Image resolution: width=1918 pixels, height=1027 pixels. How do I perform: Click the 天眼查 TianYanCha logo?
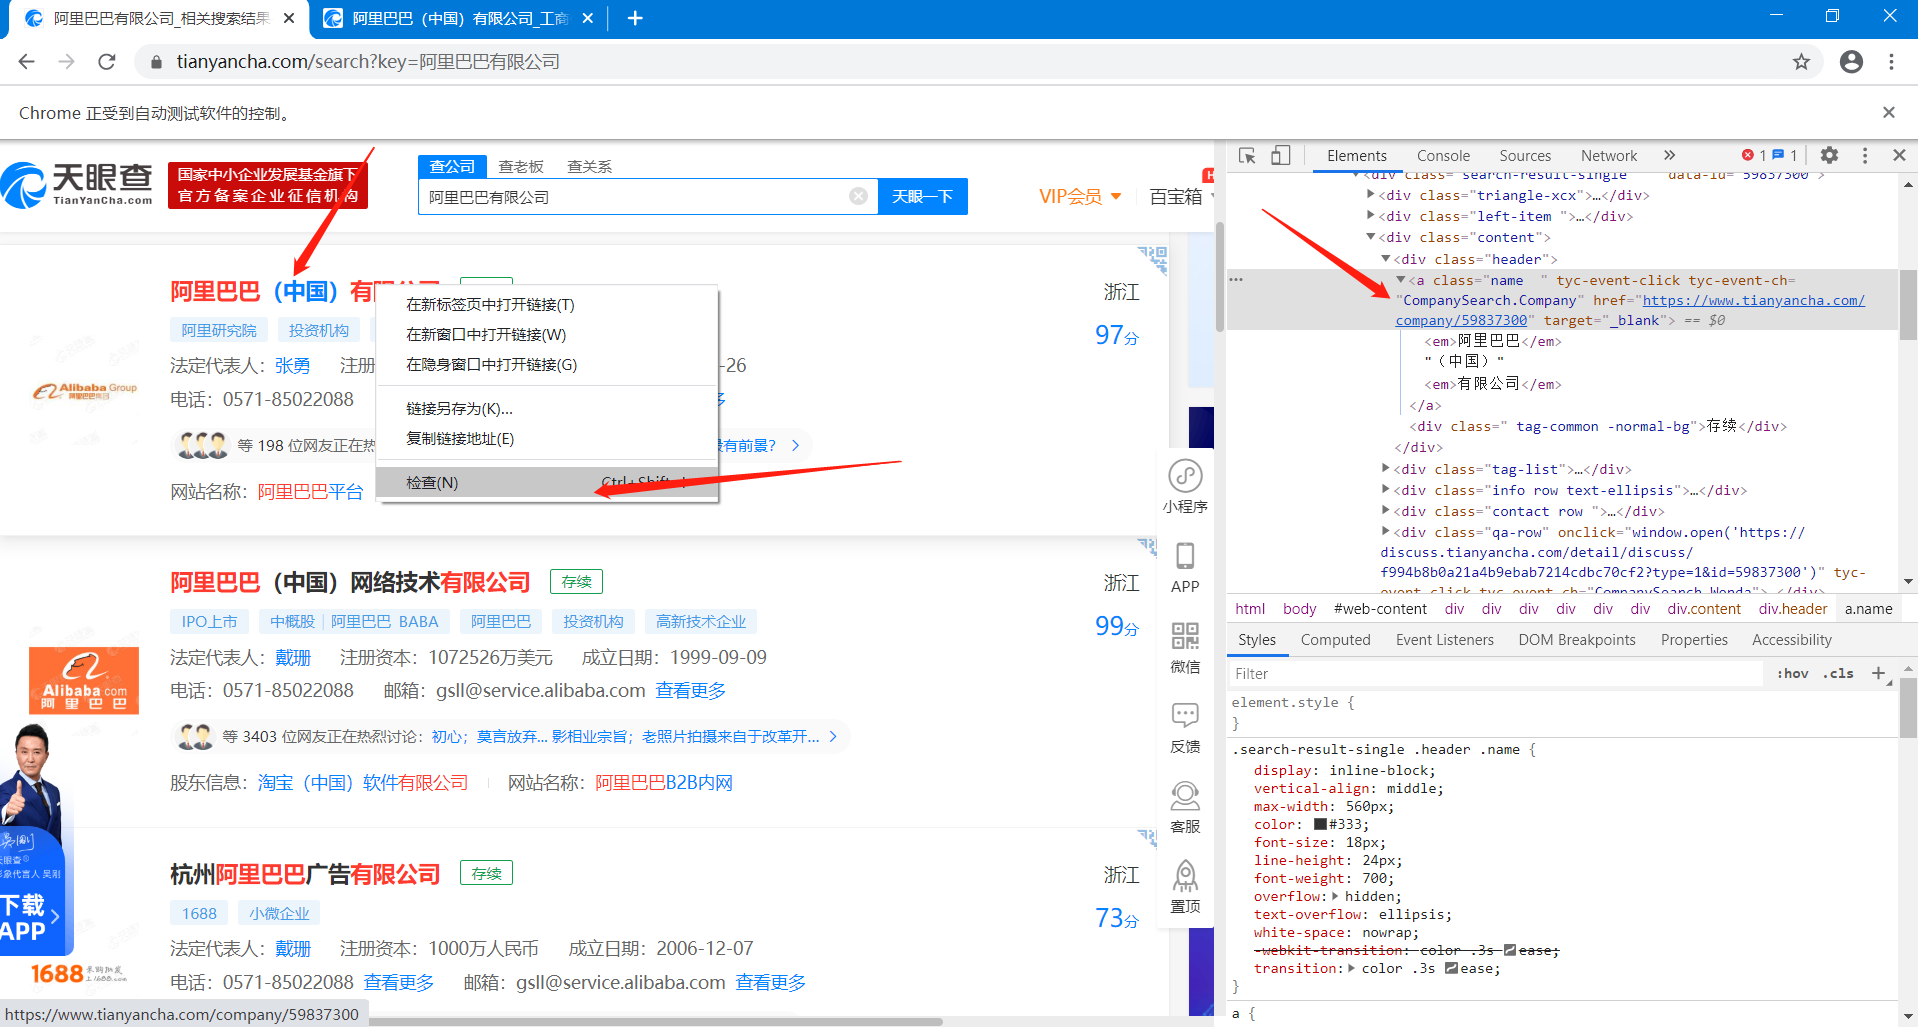(77, 185)
